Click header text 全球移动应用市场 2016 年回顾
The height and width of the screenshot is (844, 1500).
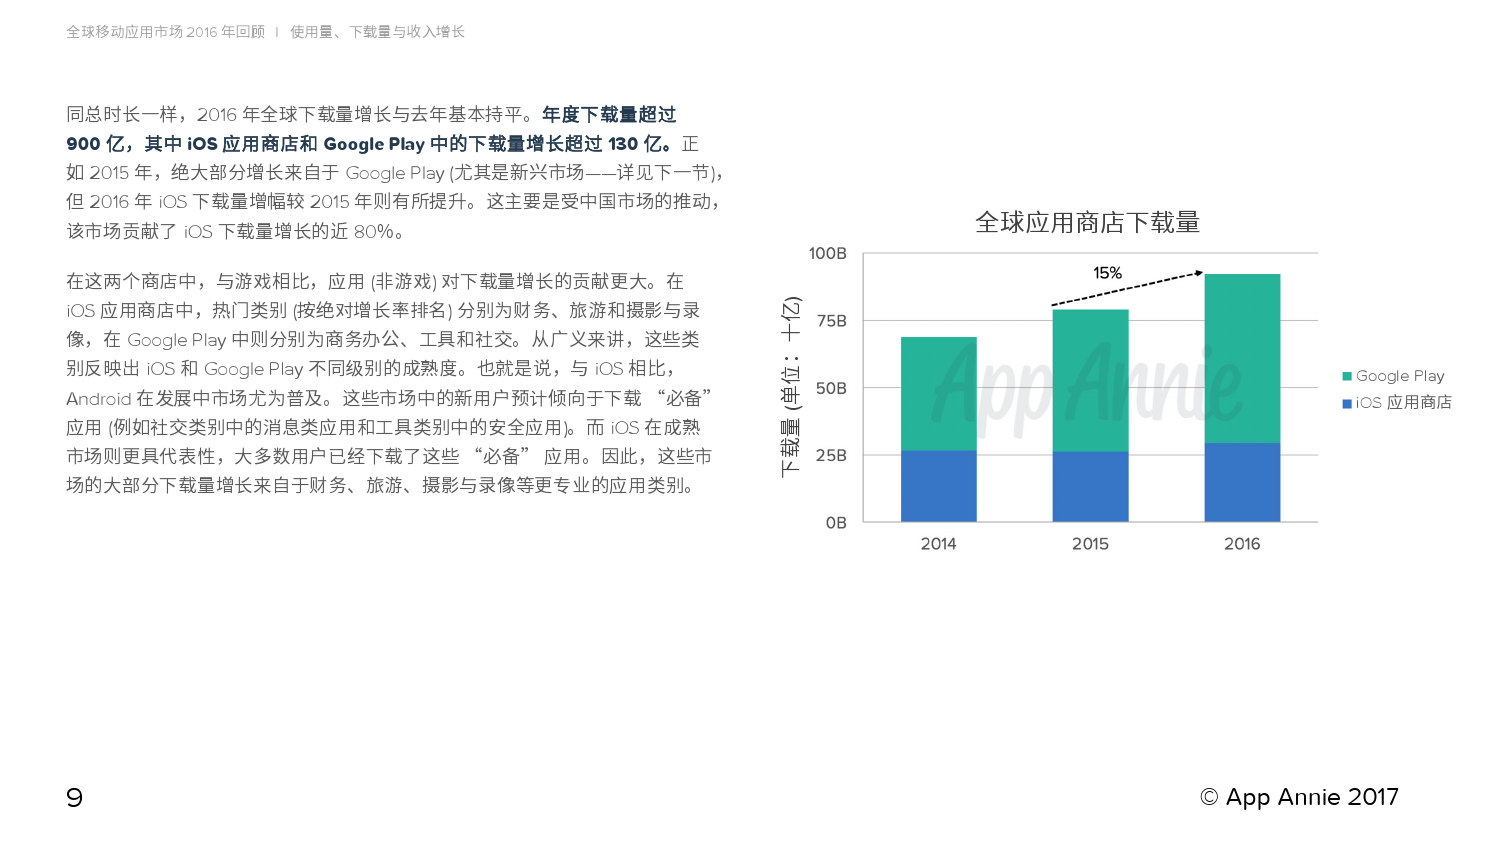166,32
